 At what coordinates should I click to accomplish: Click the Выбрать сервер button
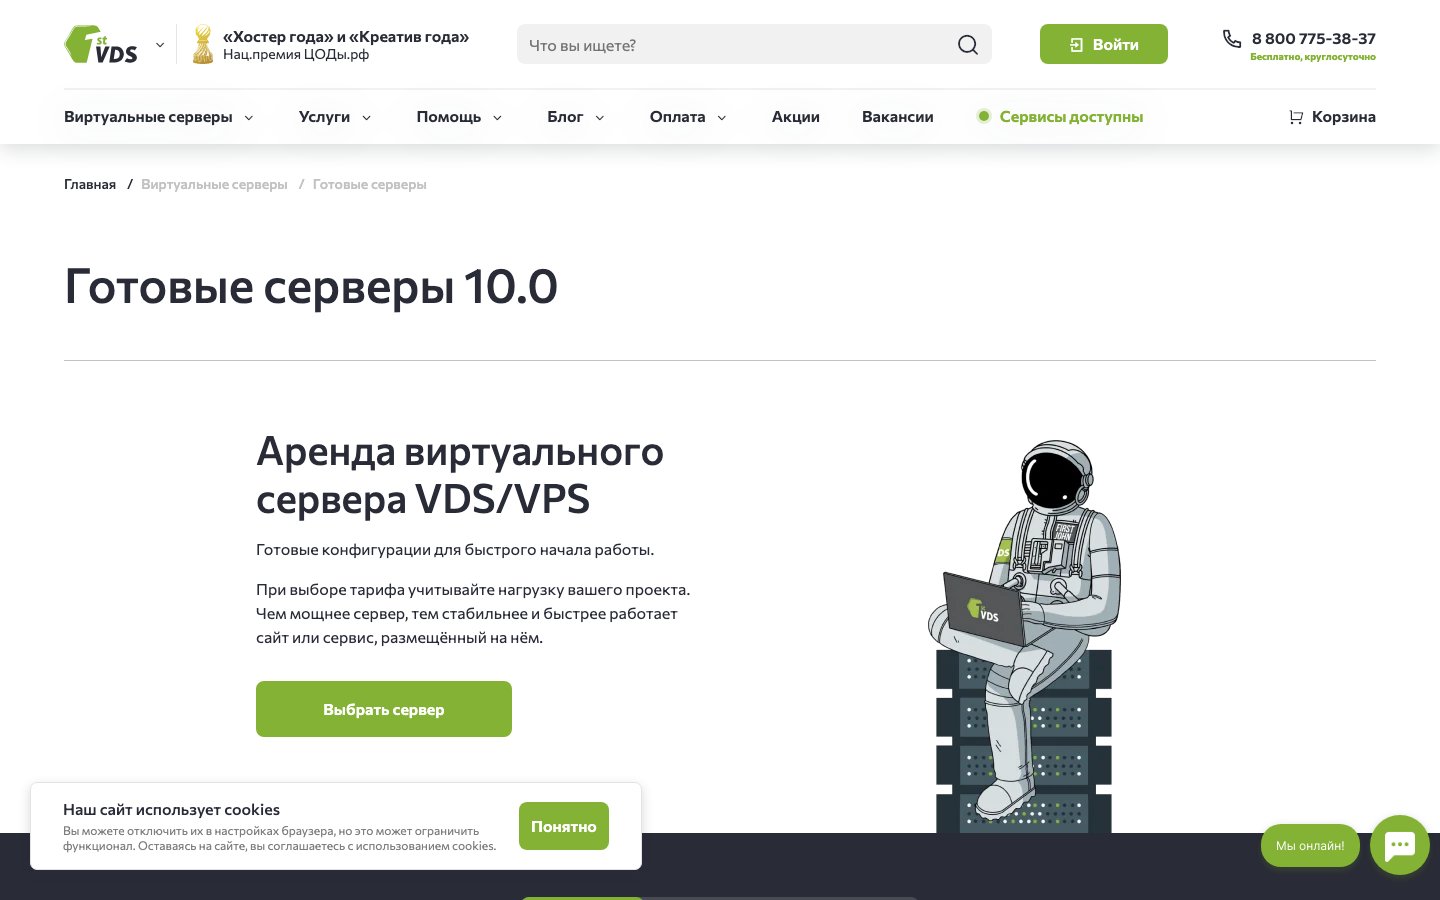384,709
